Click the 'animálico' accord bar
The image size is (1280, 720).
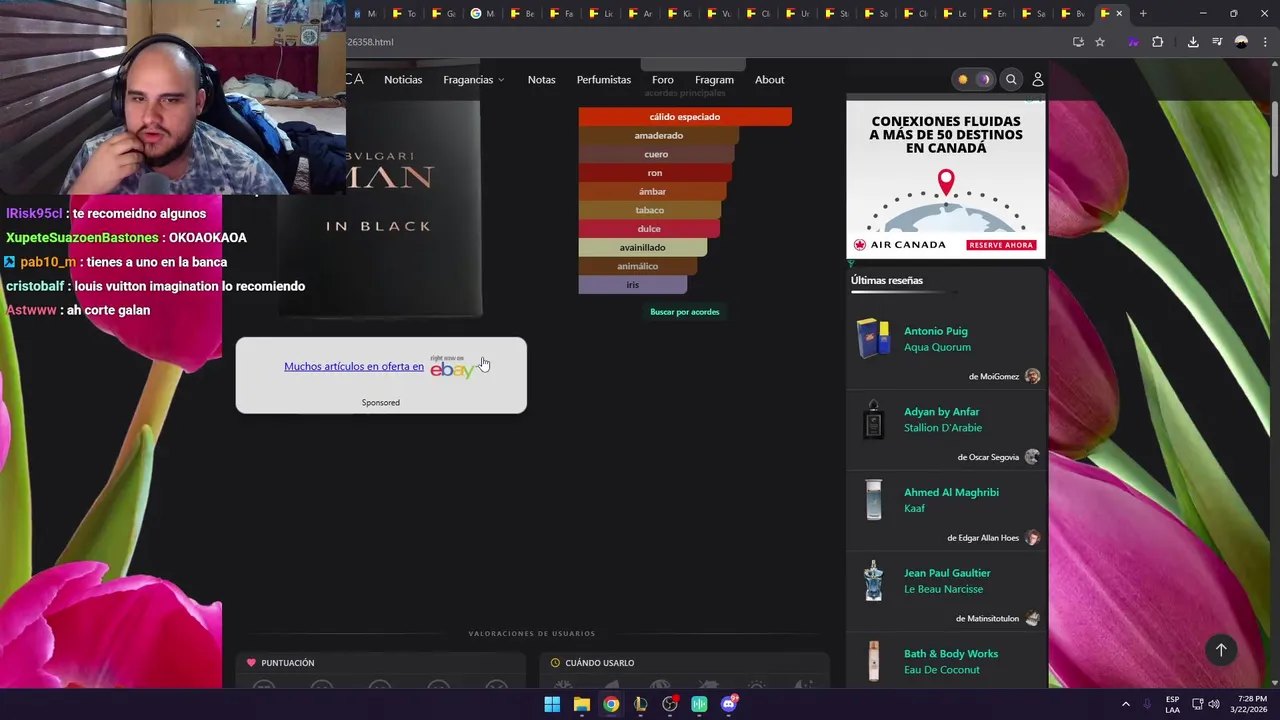pos(638,266)
